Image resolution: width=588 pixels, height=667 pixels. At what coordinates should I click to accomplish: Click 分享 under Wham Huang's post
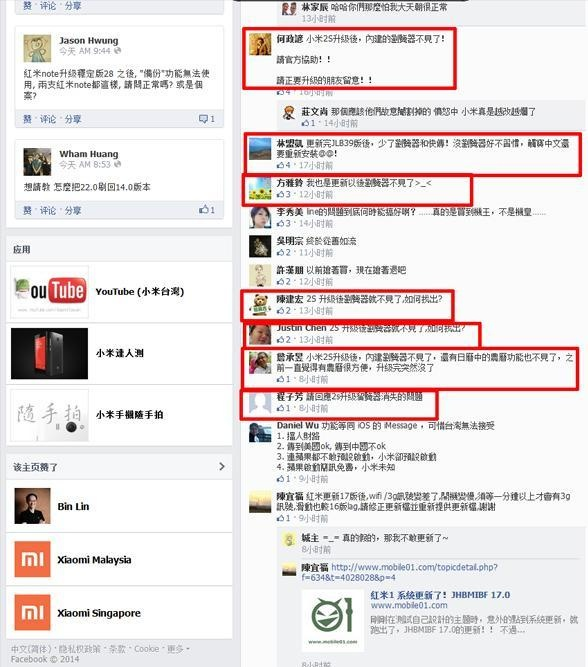[x=73, y=210]
